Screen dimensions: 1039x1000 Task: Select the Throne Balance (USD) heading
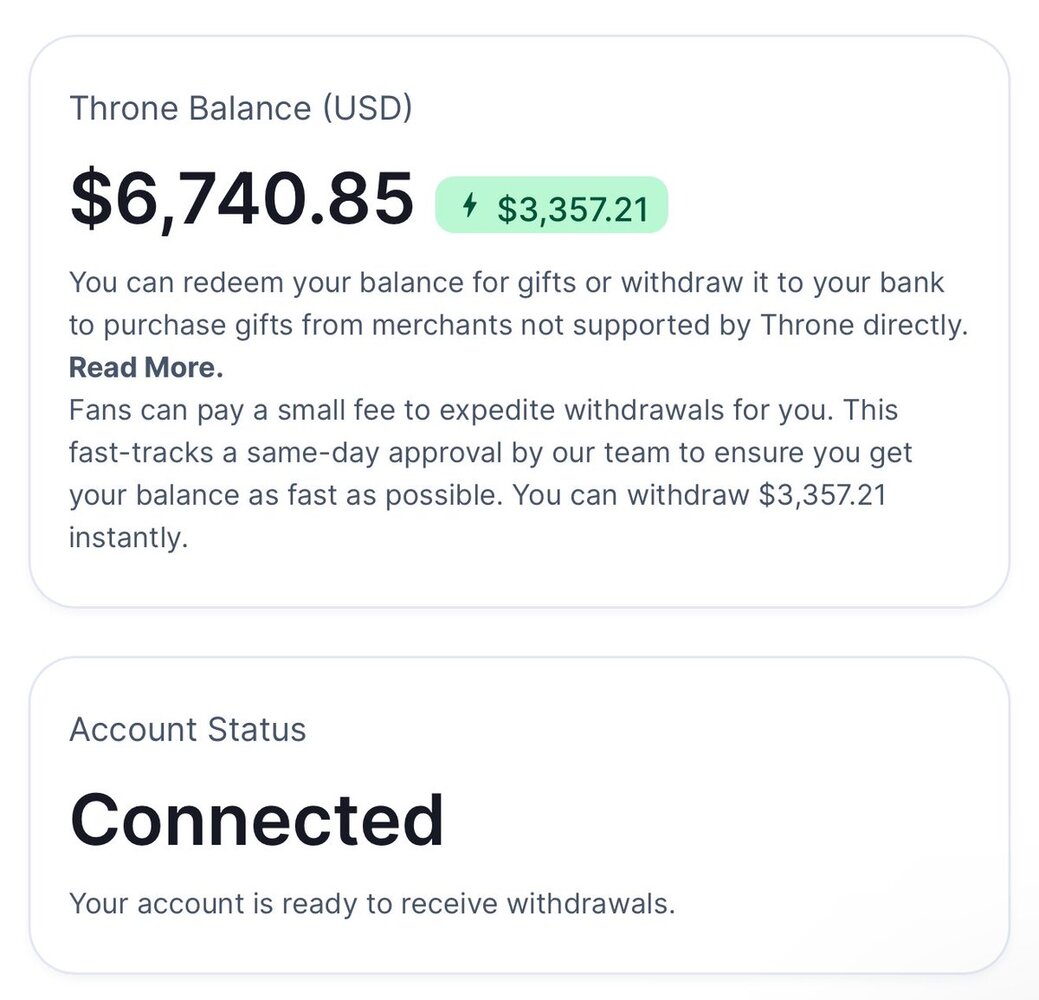point(240,108)
